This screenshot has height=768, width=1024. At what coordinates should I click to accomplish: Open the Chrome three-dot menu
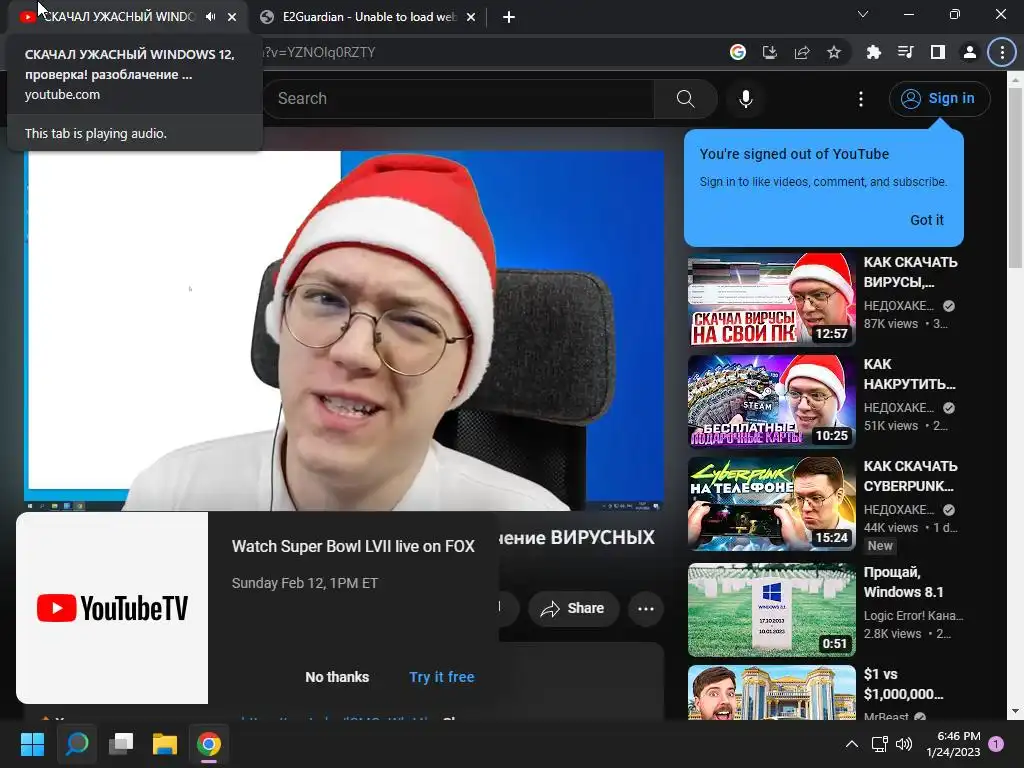[1002, 52]
